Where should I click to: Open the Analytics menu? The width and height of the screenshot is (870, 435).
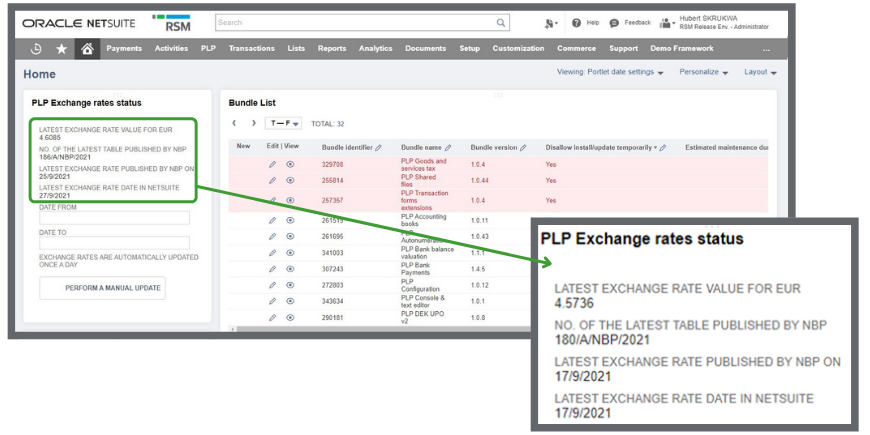tap(376, 49)
